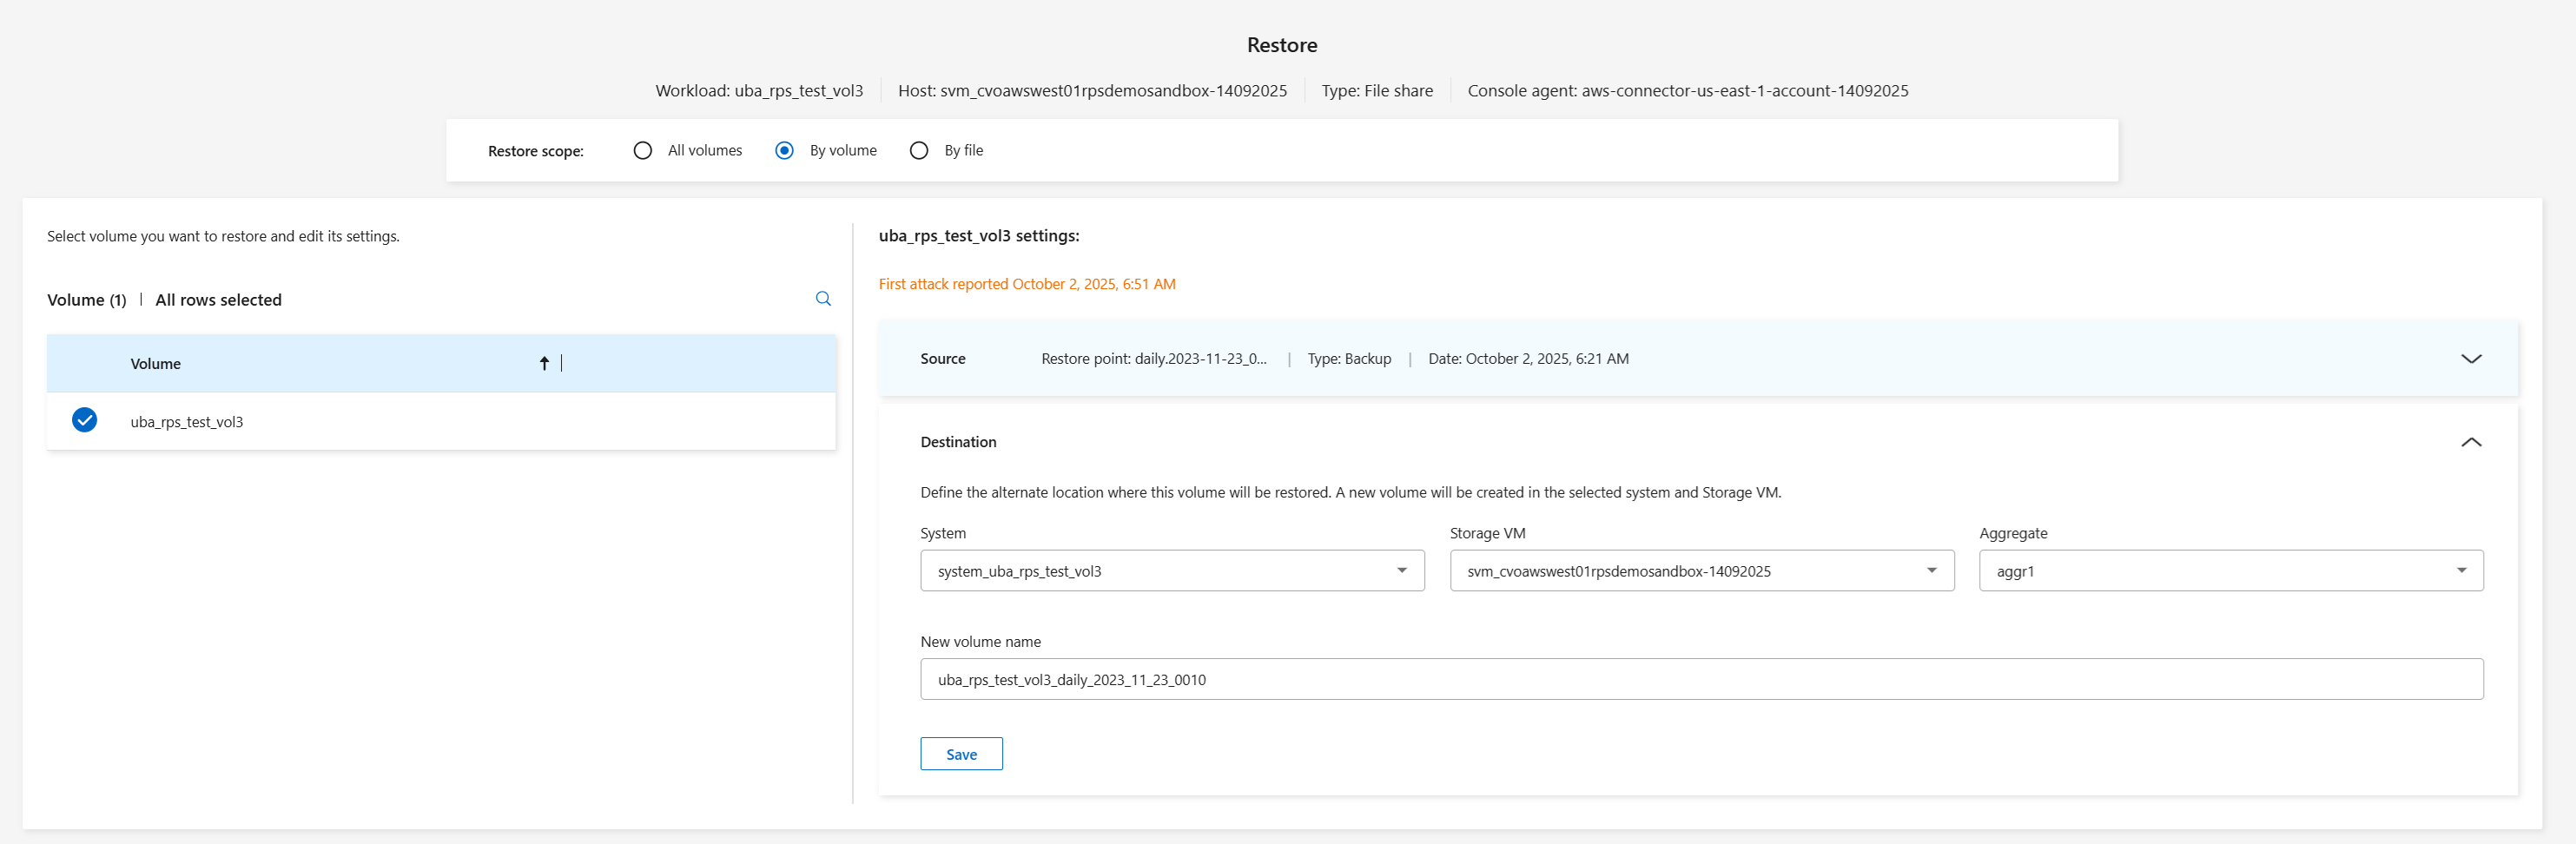
Task: Click the column resize divider in Volume header
Action: (562, 363)
